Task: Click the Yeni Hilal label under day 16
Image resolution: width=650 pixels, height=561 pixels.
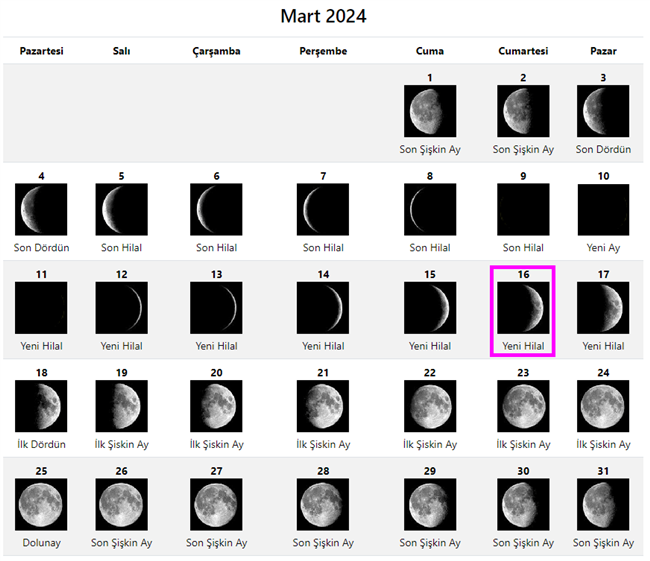Action: tap(523, 346)
